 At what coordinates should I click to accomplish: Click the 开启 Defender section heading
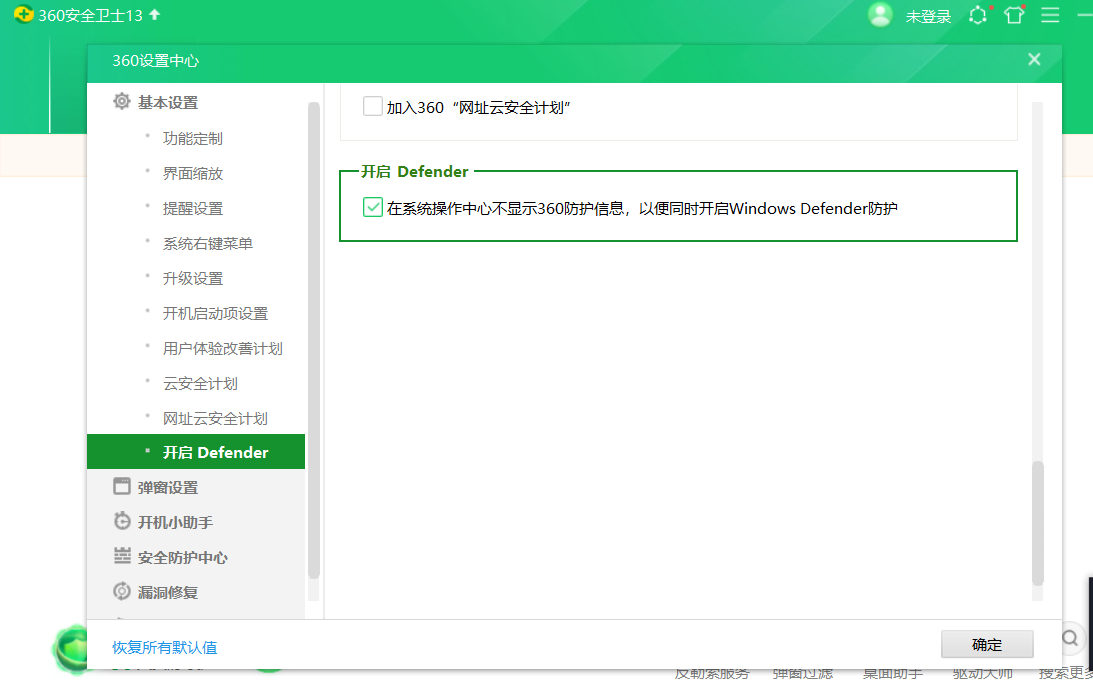(415, 172)
